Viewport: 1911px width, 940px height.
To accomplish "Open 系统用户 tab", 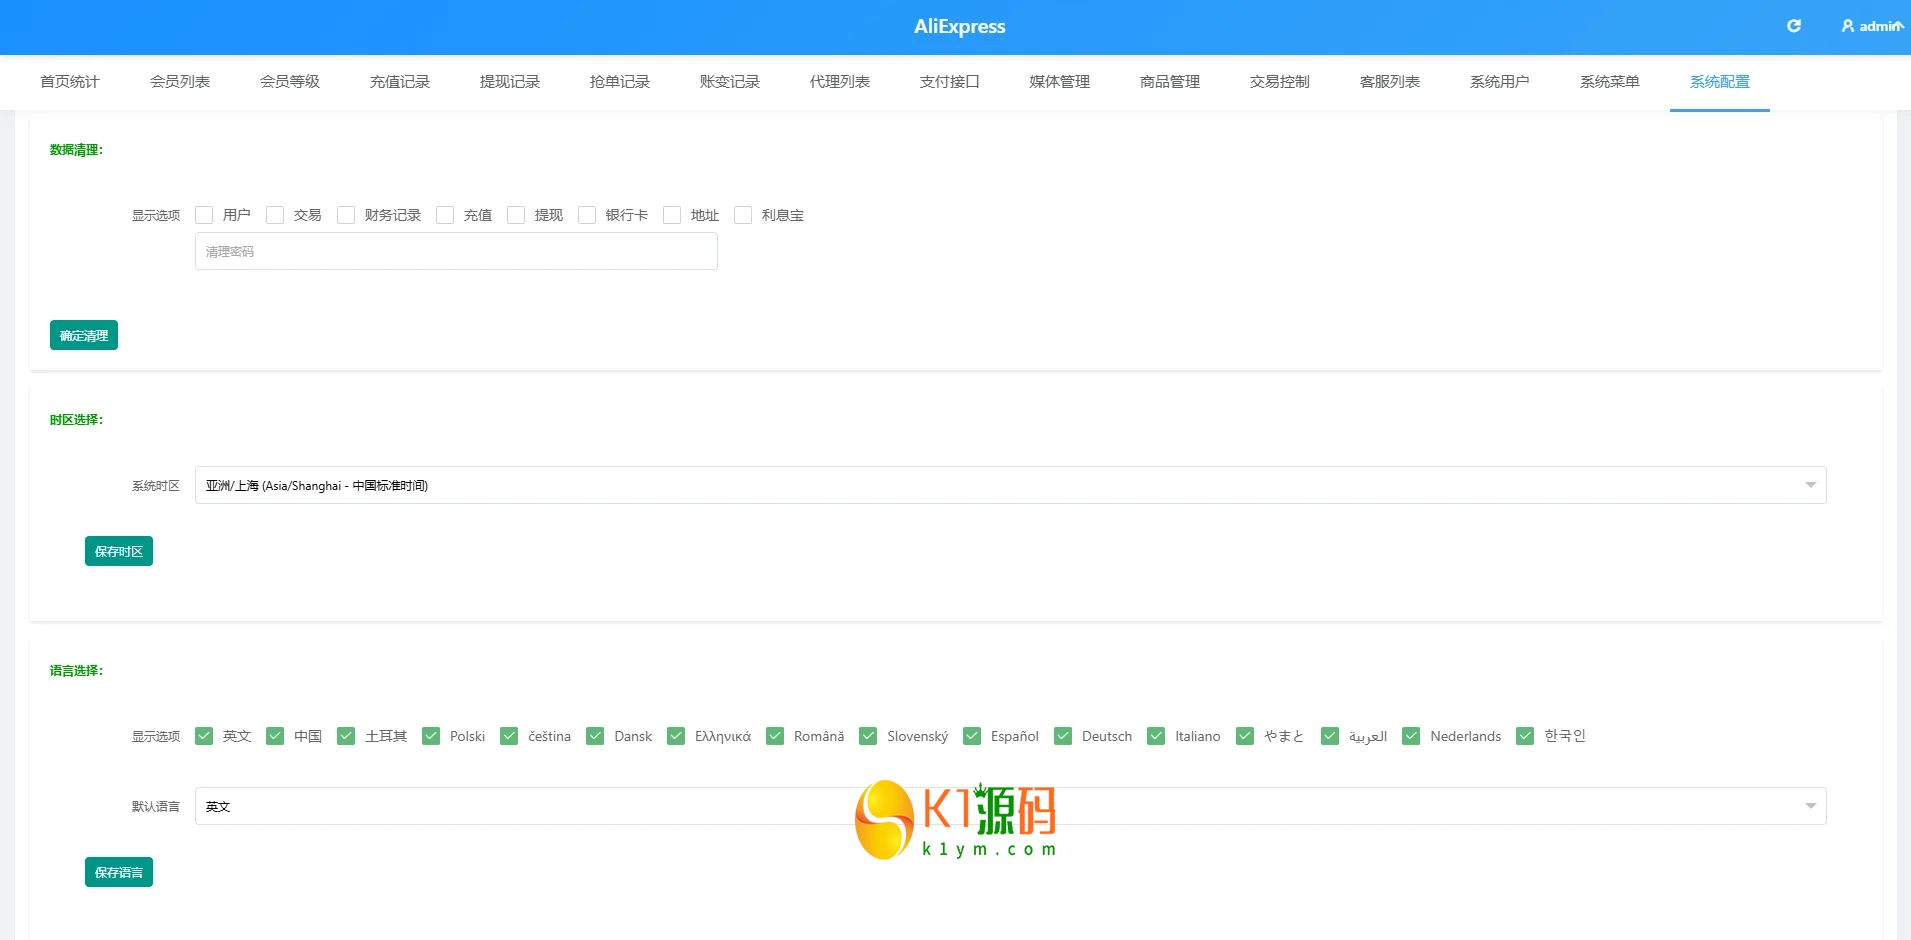I will pyautogui.click(x=1500, y=82).
